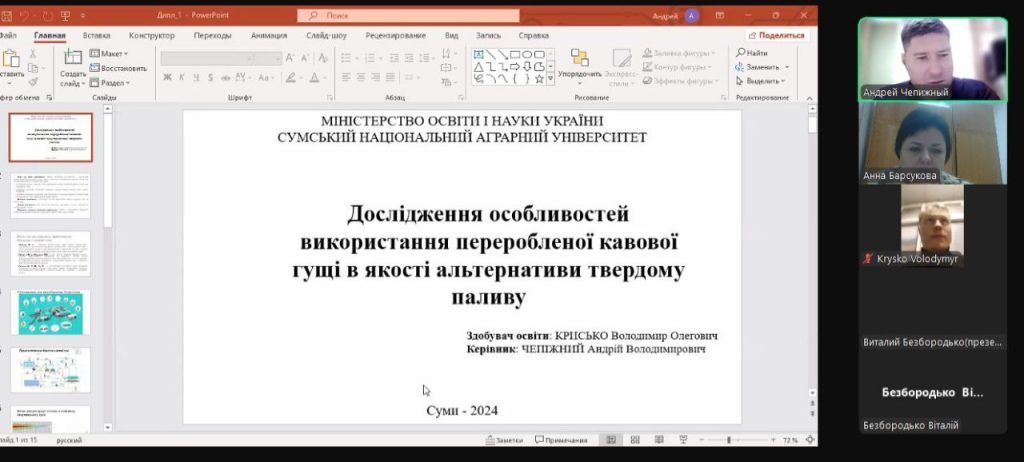
Task: Click the zoom out minus button
Action: pos(702,440)
